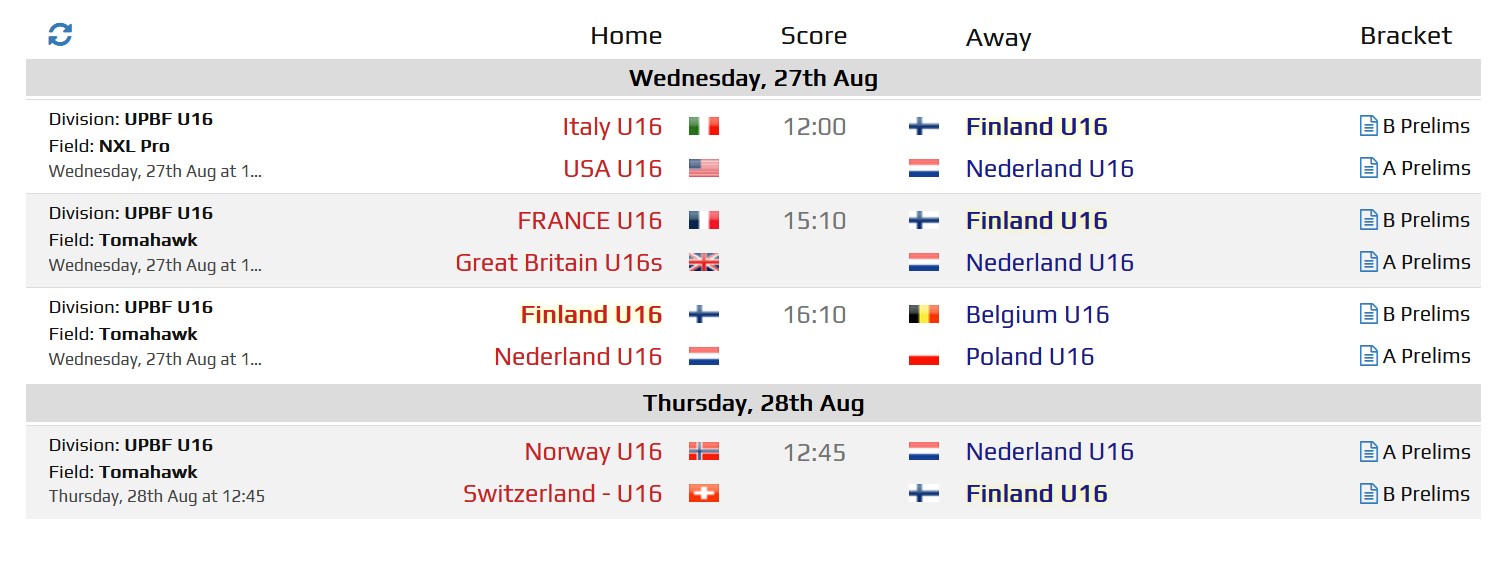This screenshot has height=565, width=1512.
Task: Open FRANCE U16 team link
Action: coord(590,220)
